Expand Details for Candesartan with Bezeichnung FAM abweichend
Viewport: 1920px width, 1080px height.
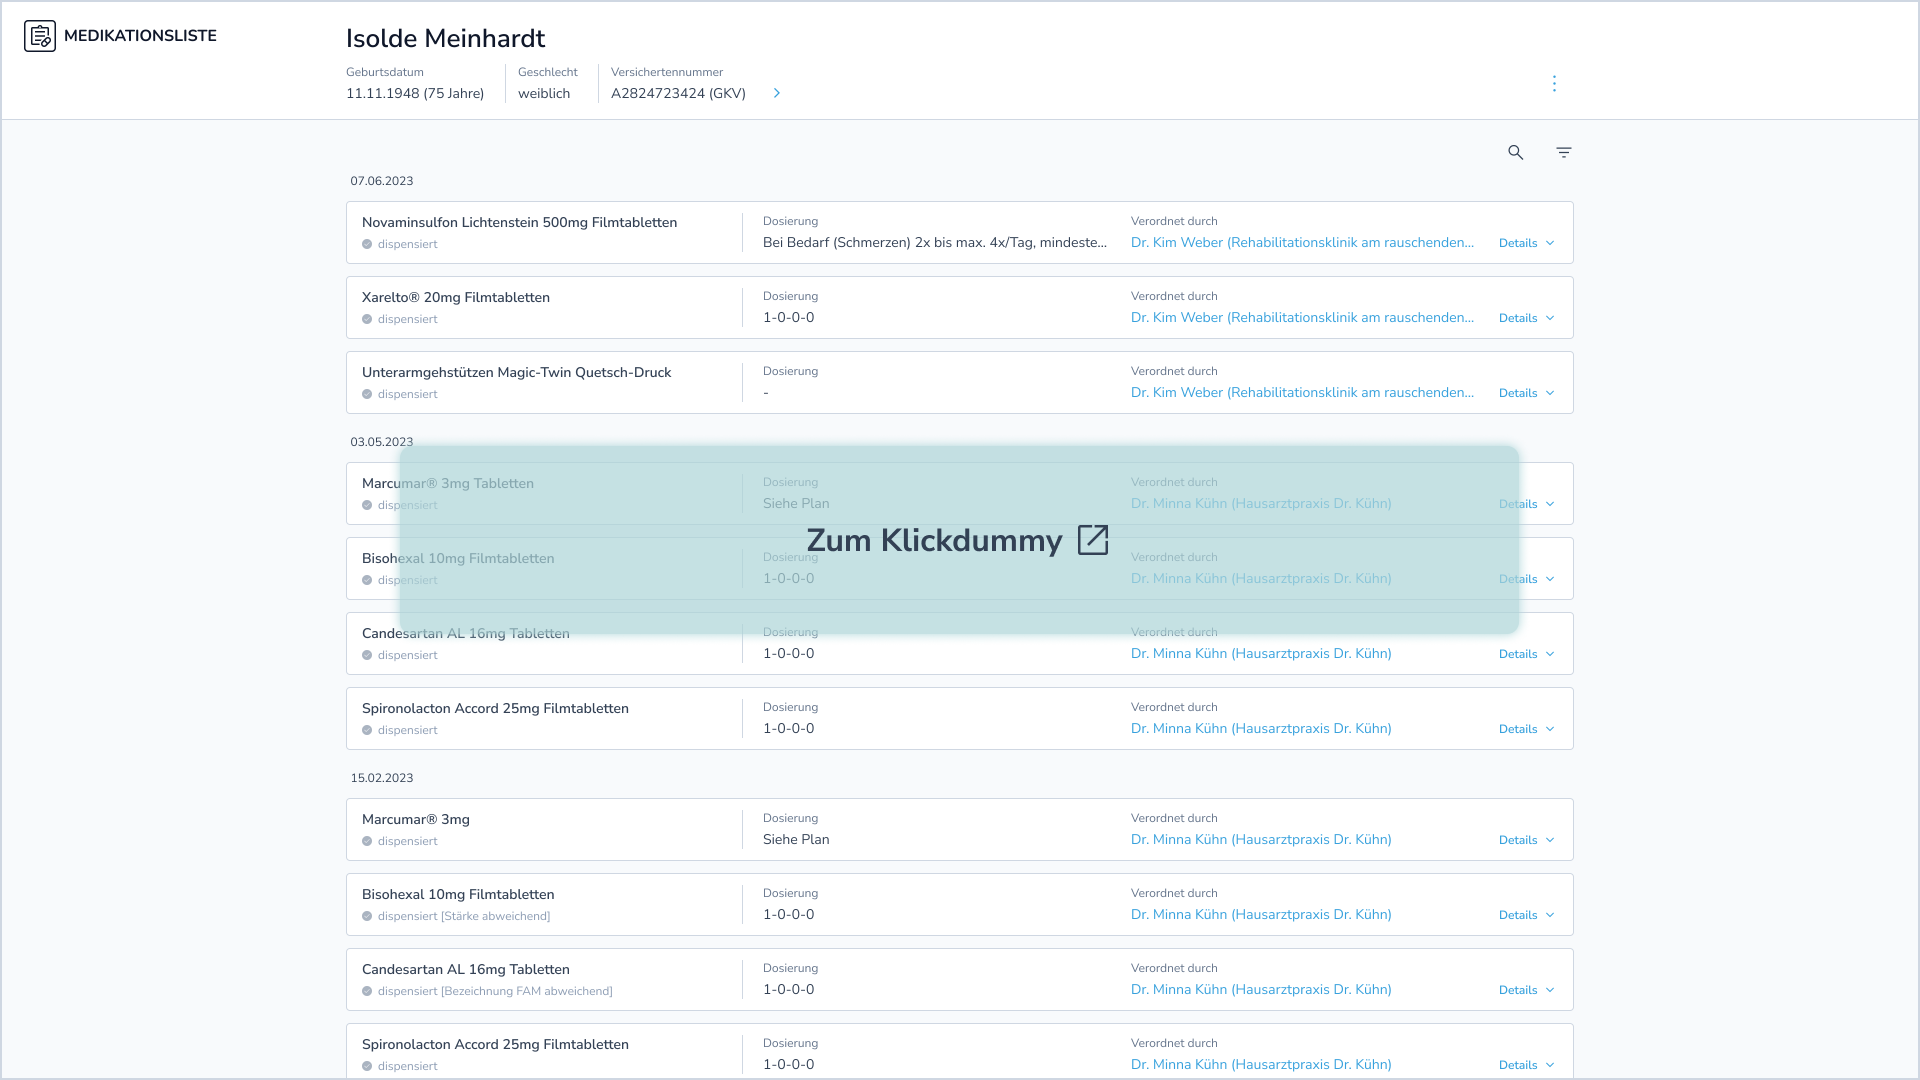coord(1526,990)
